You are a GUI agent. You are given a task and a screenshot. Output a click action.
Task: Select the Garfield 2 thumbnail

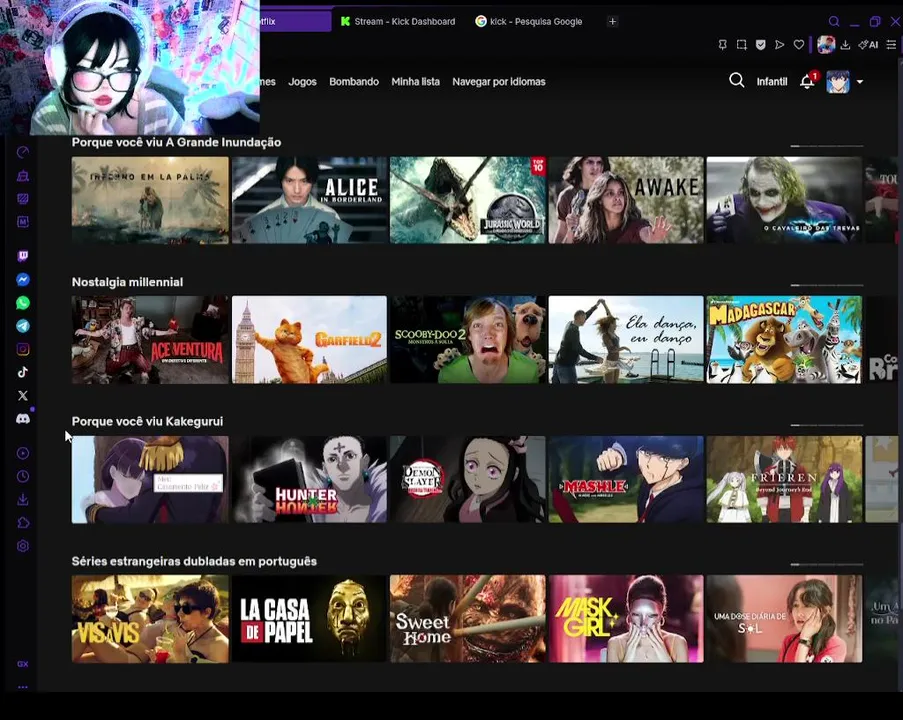[309, 340]
